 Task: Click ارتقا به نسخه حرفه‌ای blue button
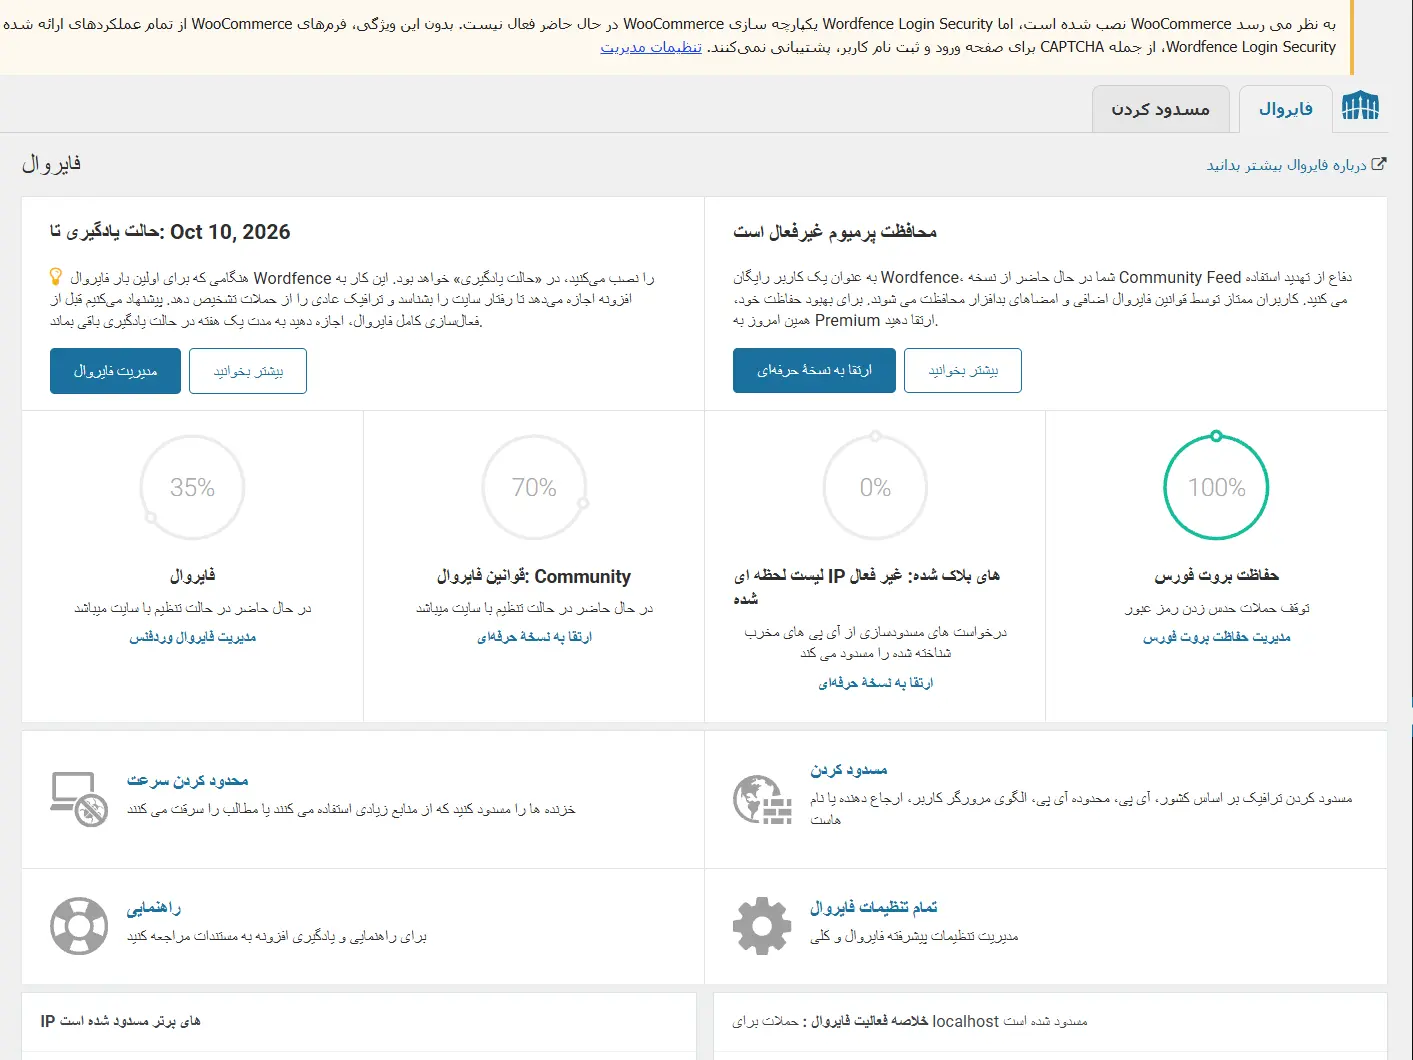(x=814, y=370)
